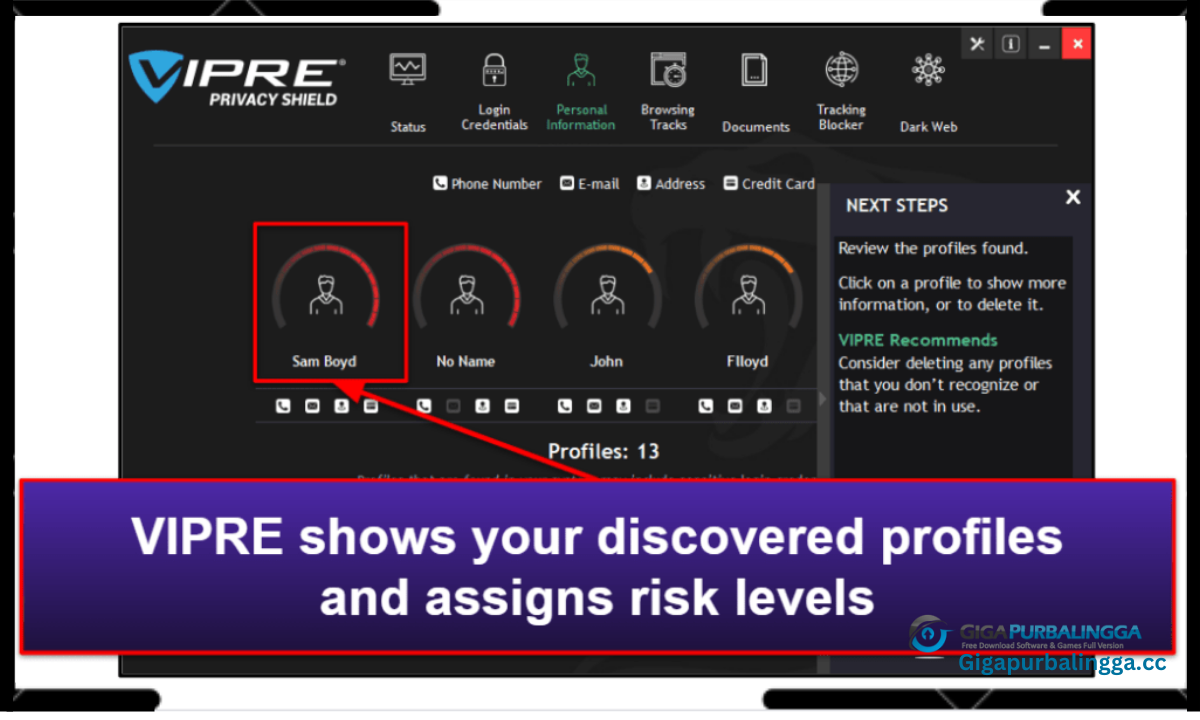Open the tools settings wrench icon
The image size is (1200, 720).
(x=978, y=44)
